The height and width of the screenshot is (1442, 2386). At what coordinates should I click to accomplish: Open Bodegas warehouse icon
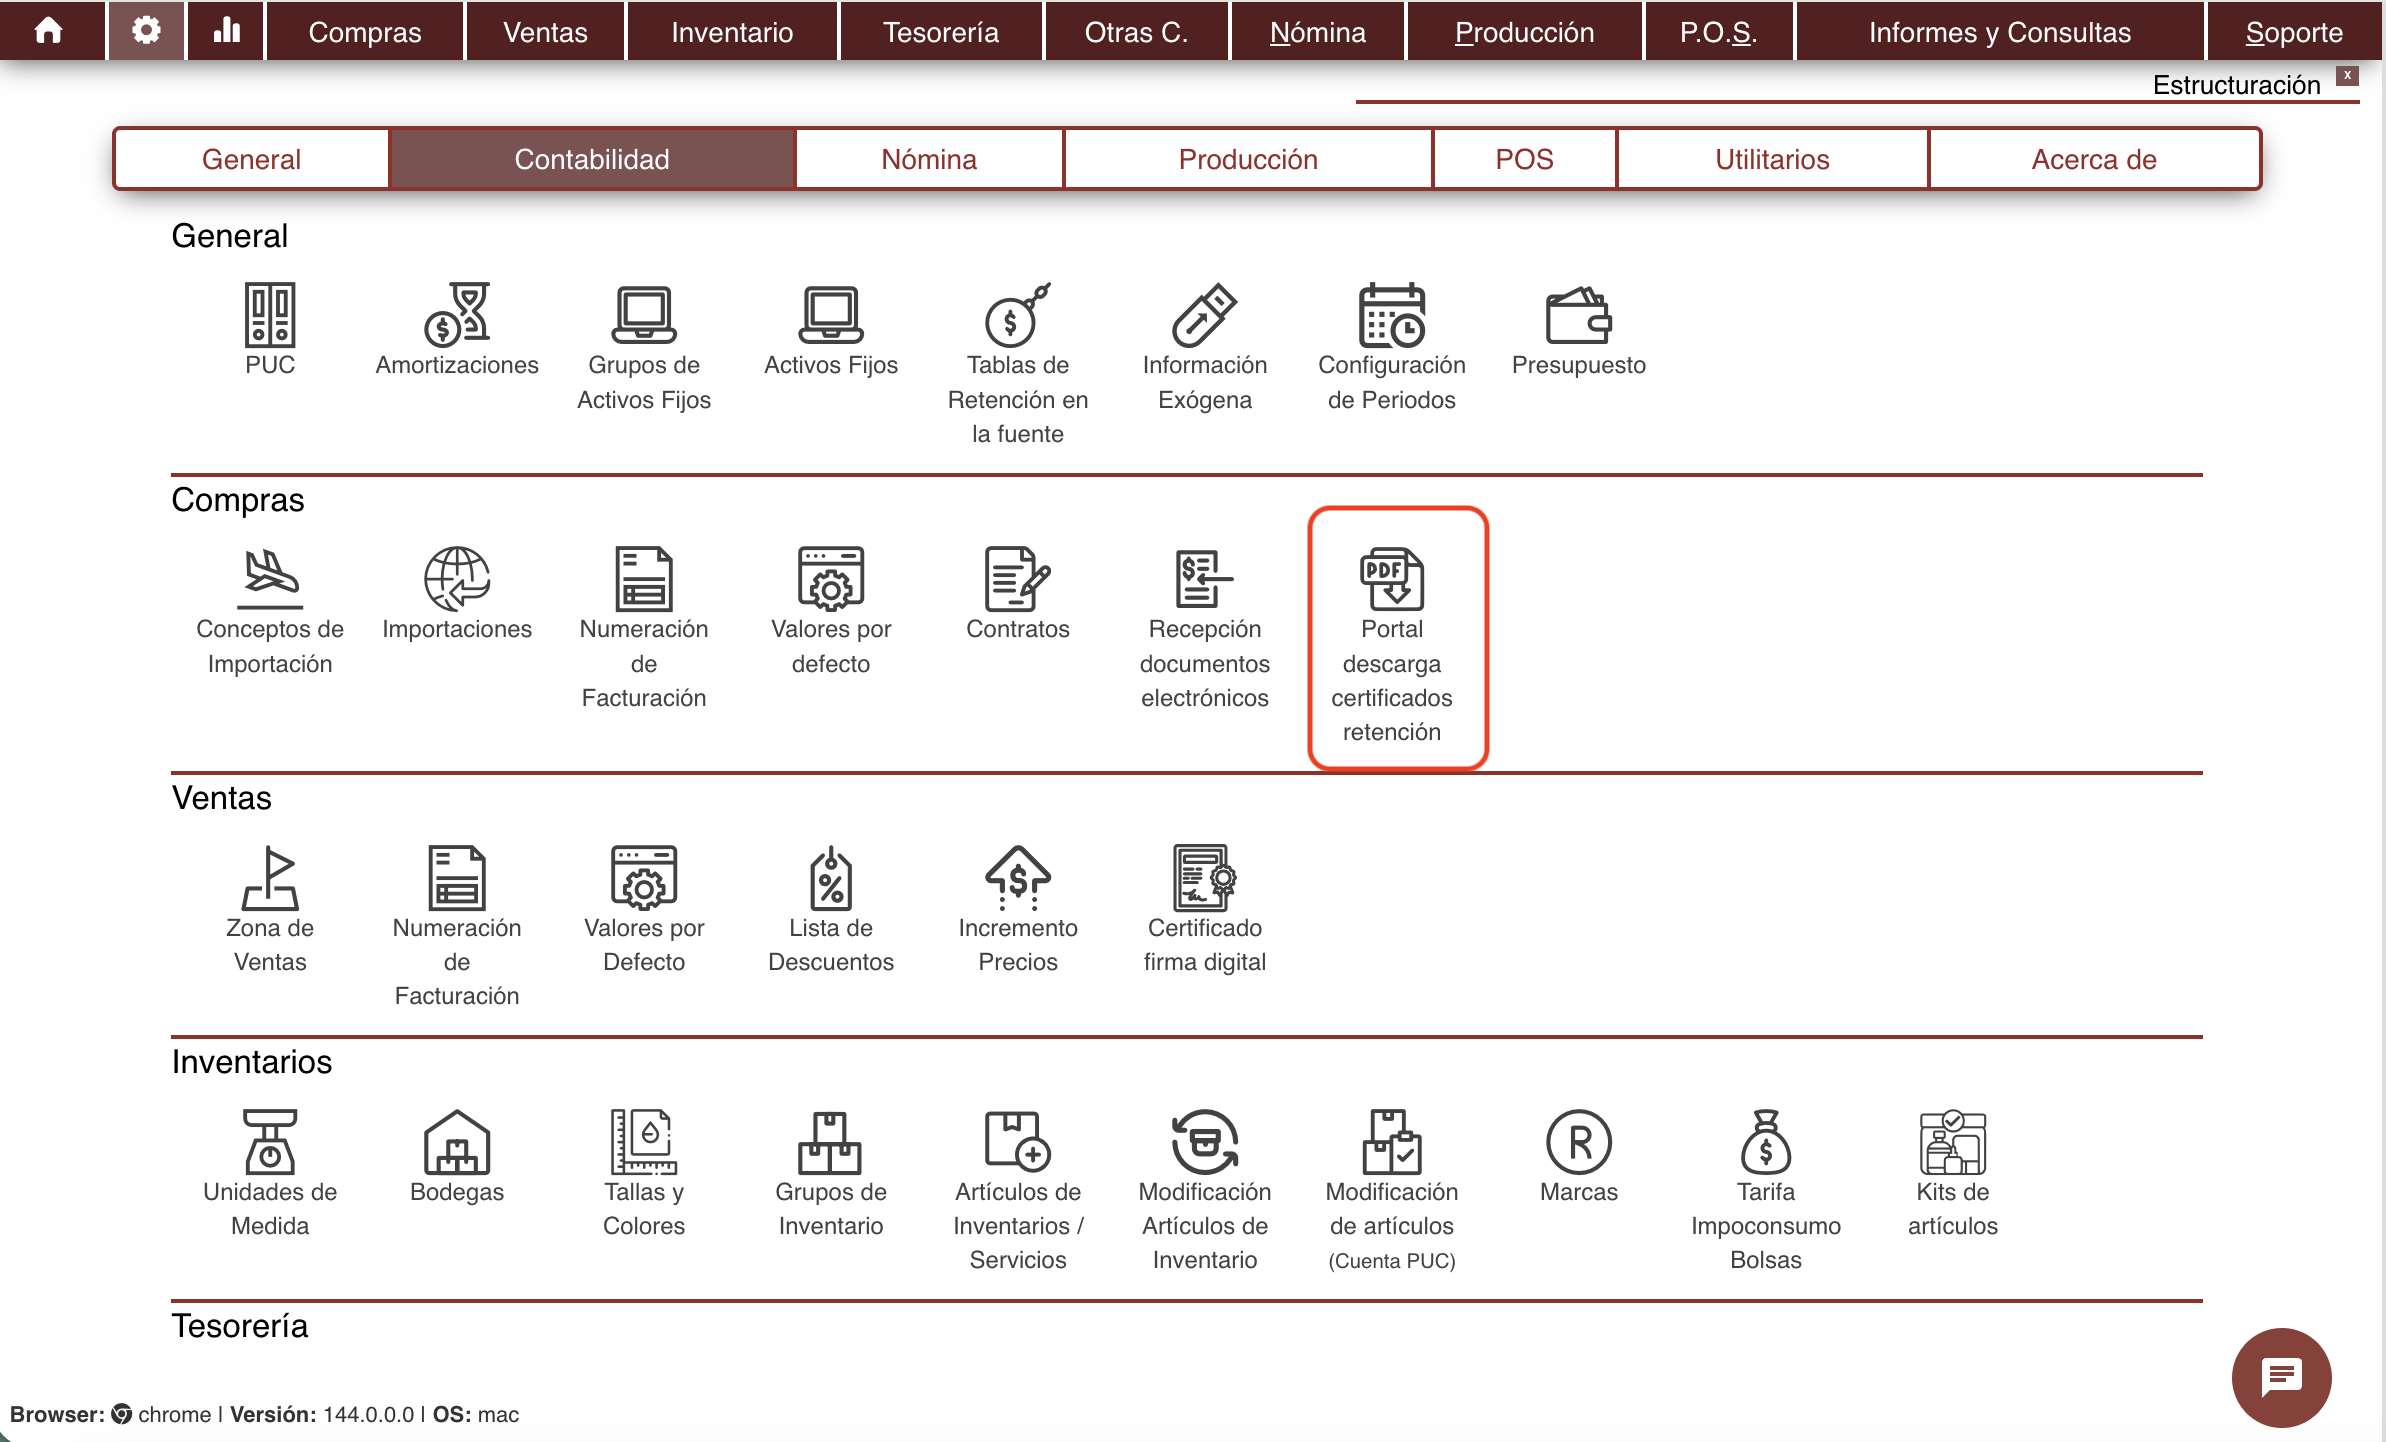456,1143
